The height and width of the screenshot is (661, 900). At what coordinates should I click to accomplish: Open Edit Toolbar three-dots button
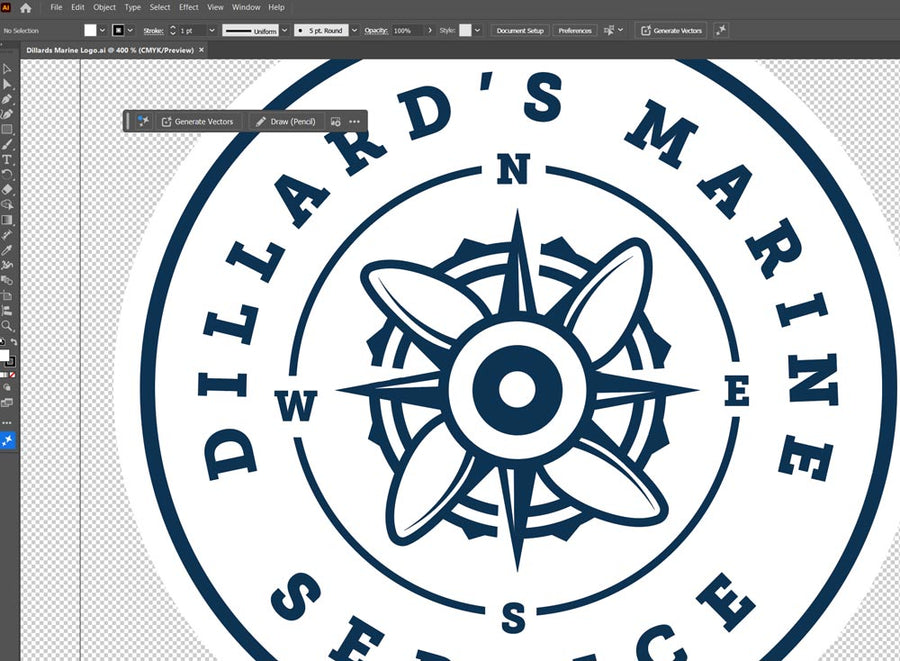7,423
